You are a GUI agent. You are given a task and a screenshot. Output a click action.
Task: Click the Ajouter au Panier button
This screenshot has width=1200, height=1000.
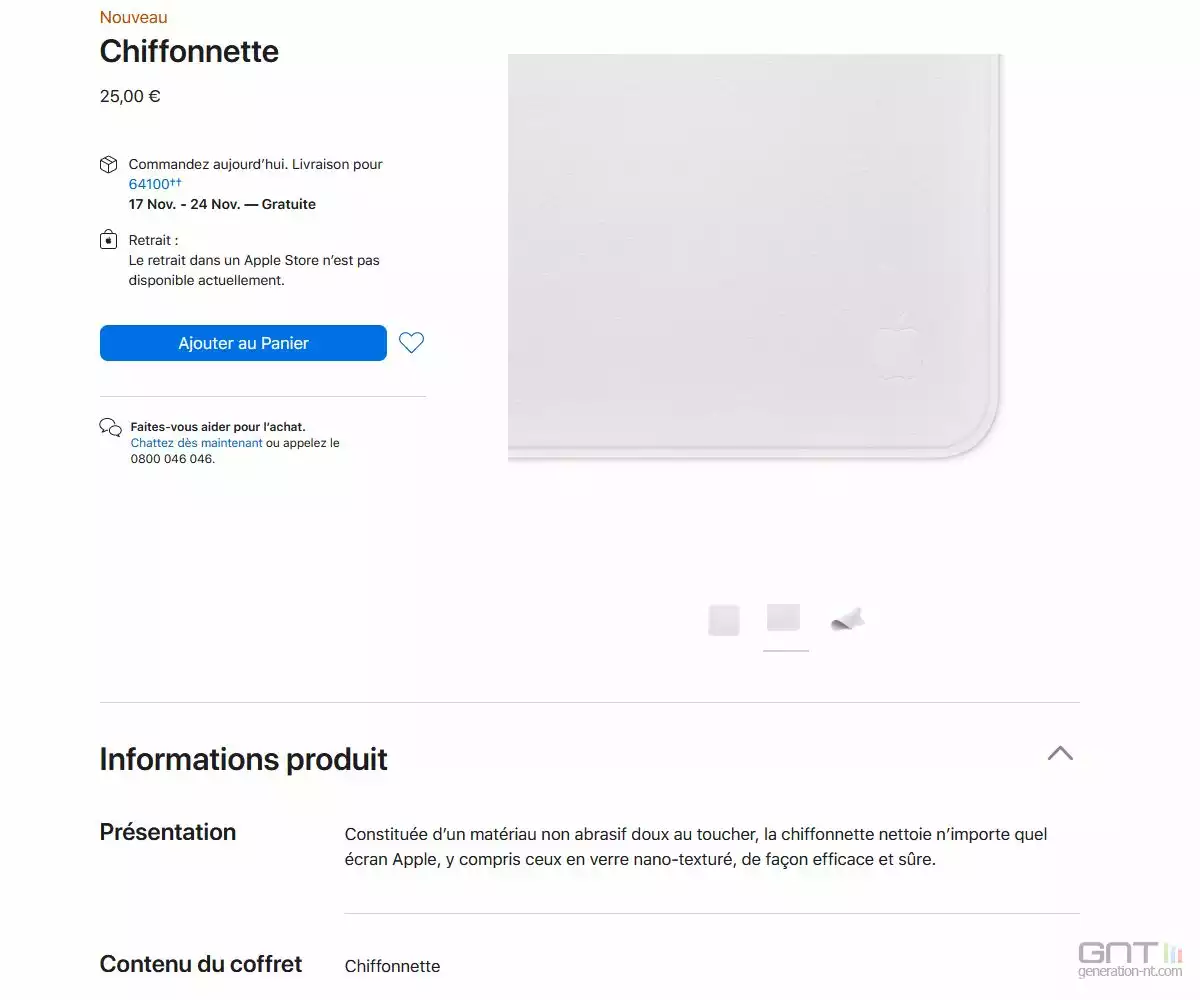(243, 343)
